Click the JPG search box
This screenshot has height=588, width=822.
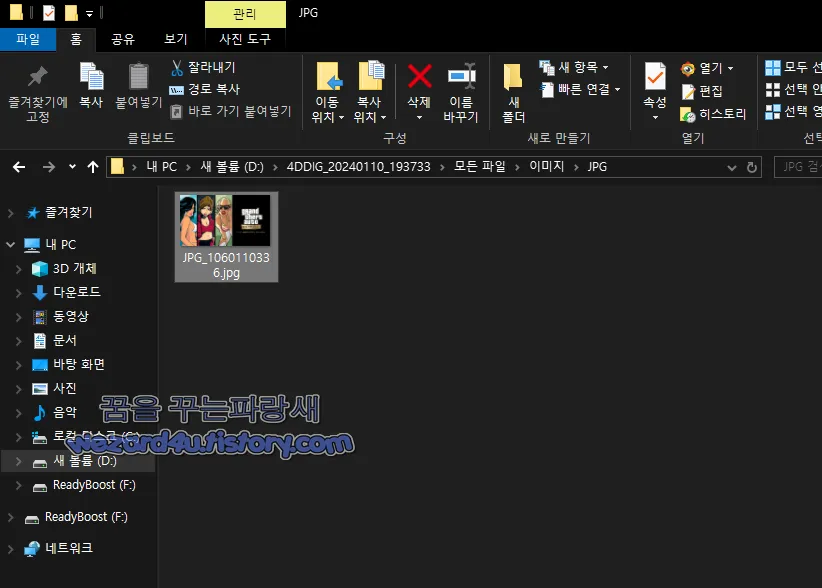click(x=798, y=167)
